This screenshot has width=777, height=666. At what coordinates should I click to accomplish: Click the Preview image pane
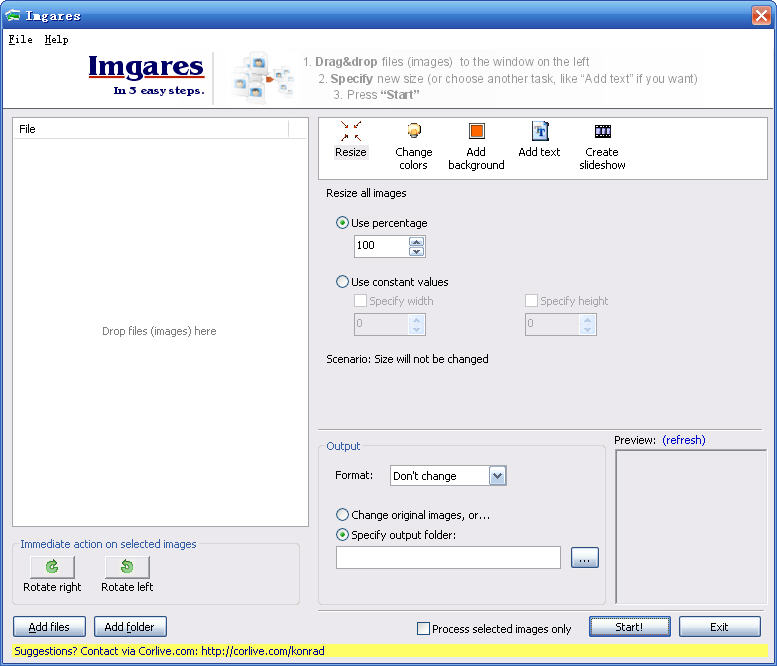coord(691,526)
